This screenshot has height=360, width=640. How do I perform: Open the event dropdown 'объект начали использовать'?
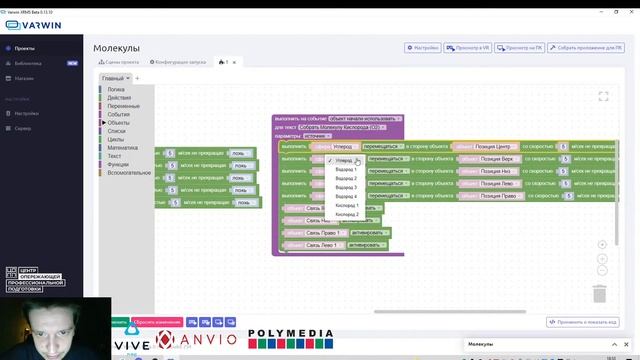(x=365, y=119)
